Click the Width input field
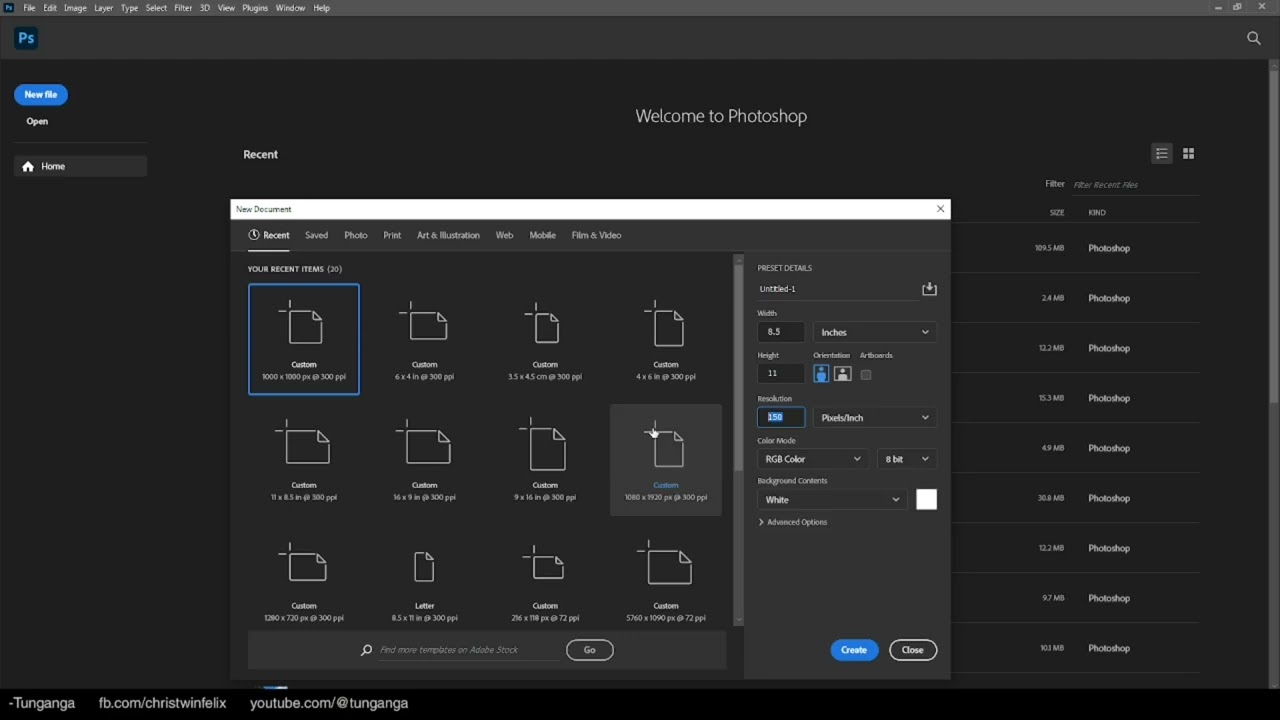Viewport: 1280px width, 720px height. click(781, 332)
